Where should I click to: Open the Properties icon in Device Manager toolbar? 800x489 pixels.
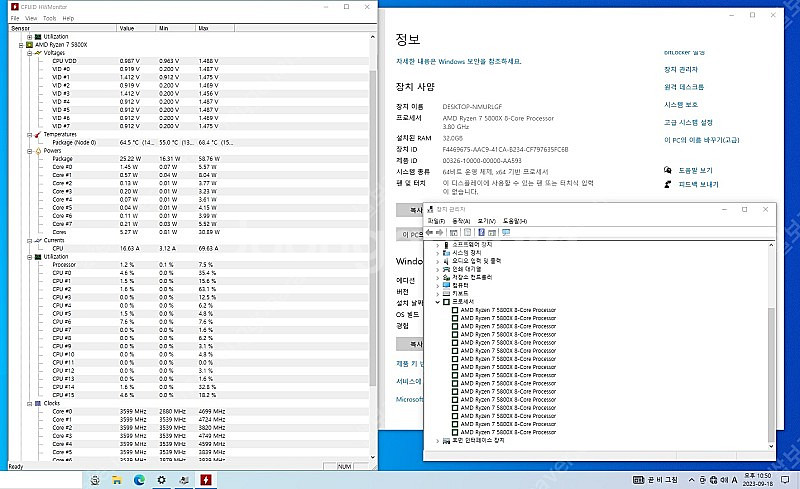pos(467,232)
